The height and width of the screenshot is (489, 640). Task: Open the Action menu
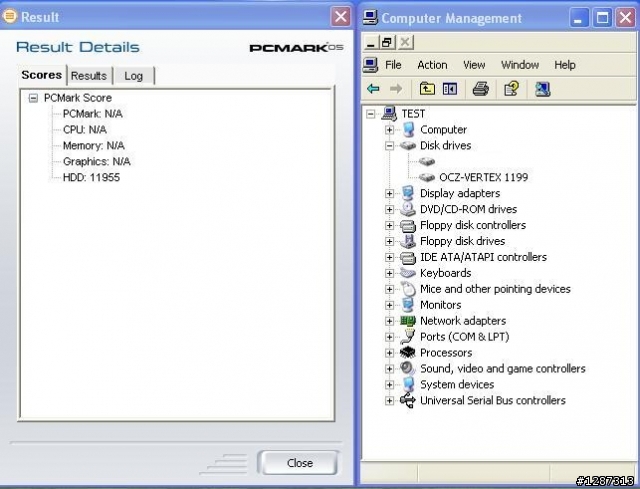tap(432, 65)
